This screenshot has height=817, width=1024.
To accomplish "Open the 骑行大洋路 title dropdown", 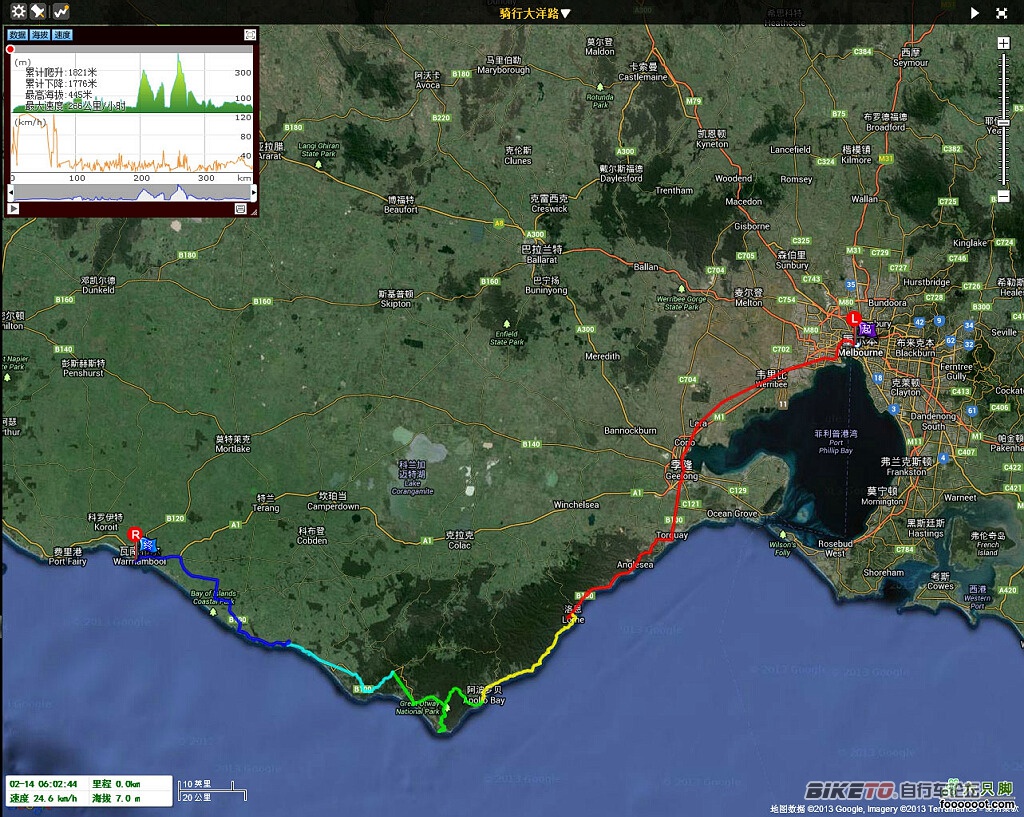I will pyautogui.click(x=535, y=13).
